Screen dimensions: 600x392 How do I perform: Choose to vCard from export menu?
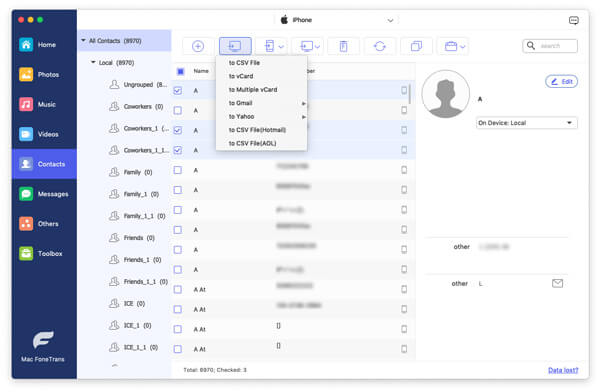click(261, 76)
